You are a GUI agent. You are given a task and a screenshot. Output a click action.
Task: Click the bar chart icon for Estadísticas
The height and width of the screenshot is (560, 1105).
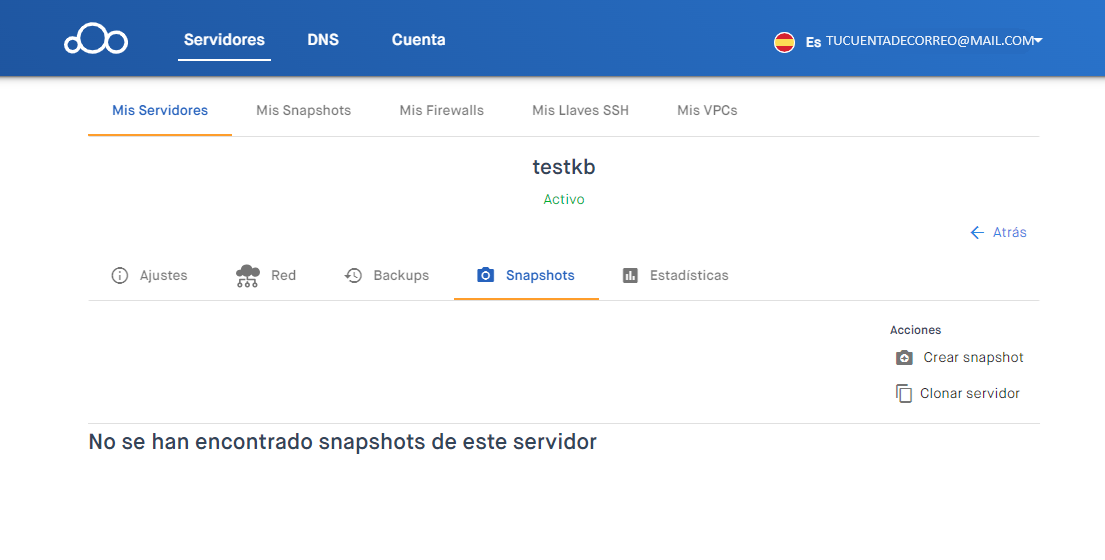pos(630,275)
